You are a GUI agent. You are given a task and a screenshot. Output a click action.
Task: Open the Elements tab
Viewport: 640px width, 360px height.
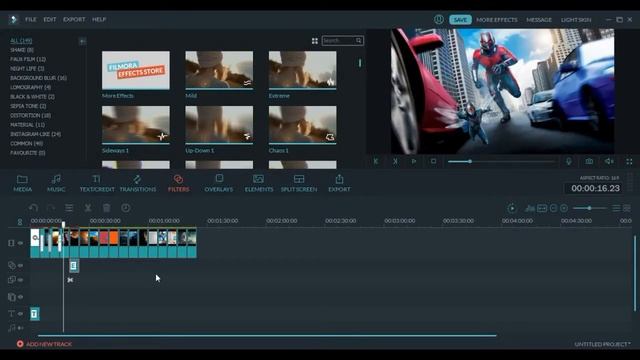coord(259,183)
